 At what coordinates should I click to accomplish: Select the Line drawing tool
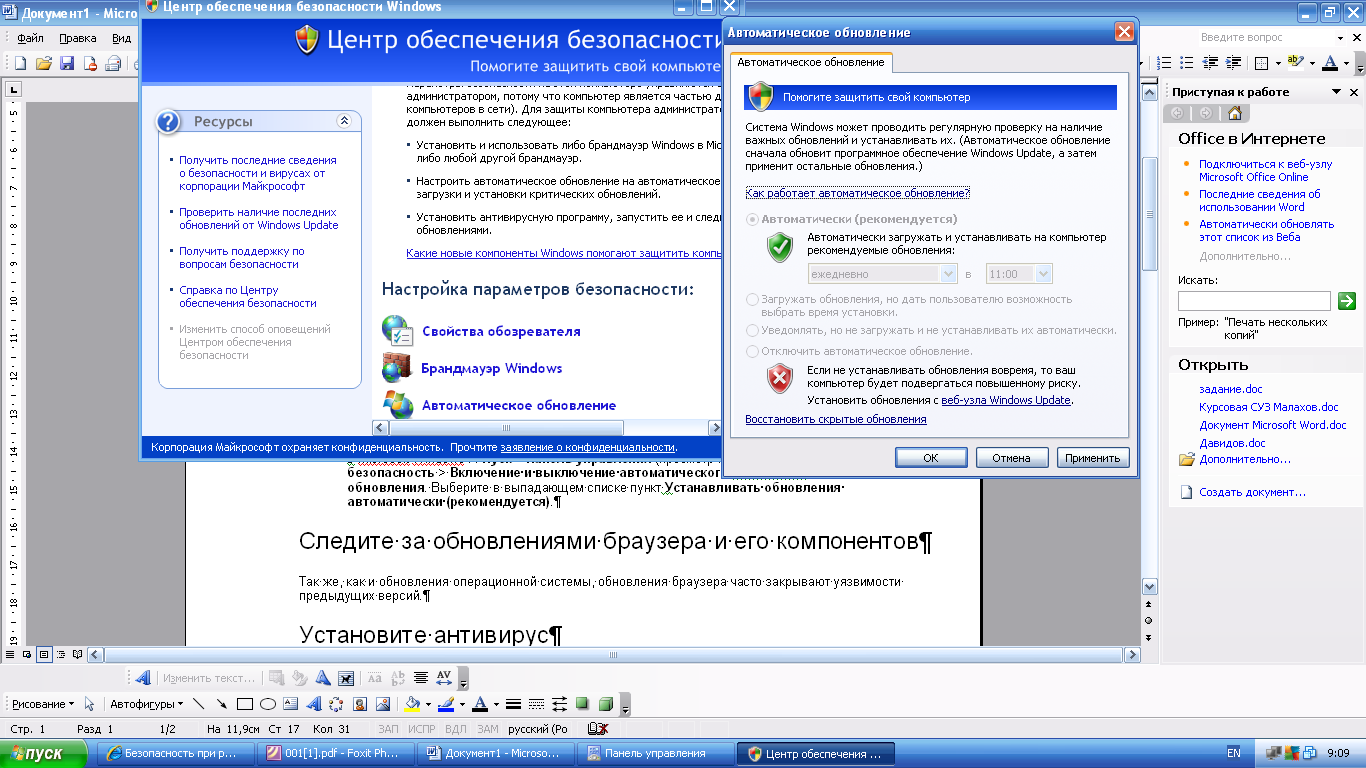(199, 704)
